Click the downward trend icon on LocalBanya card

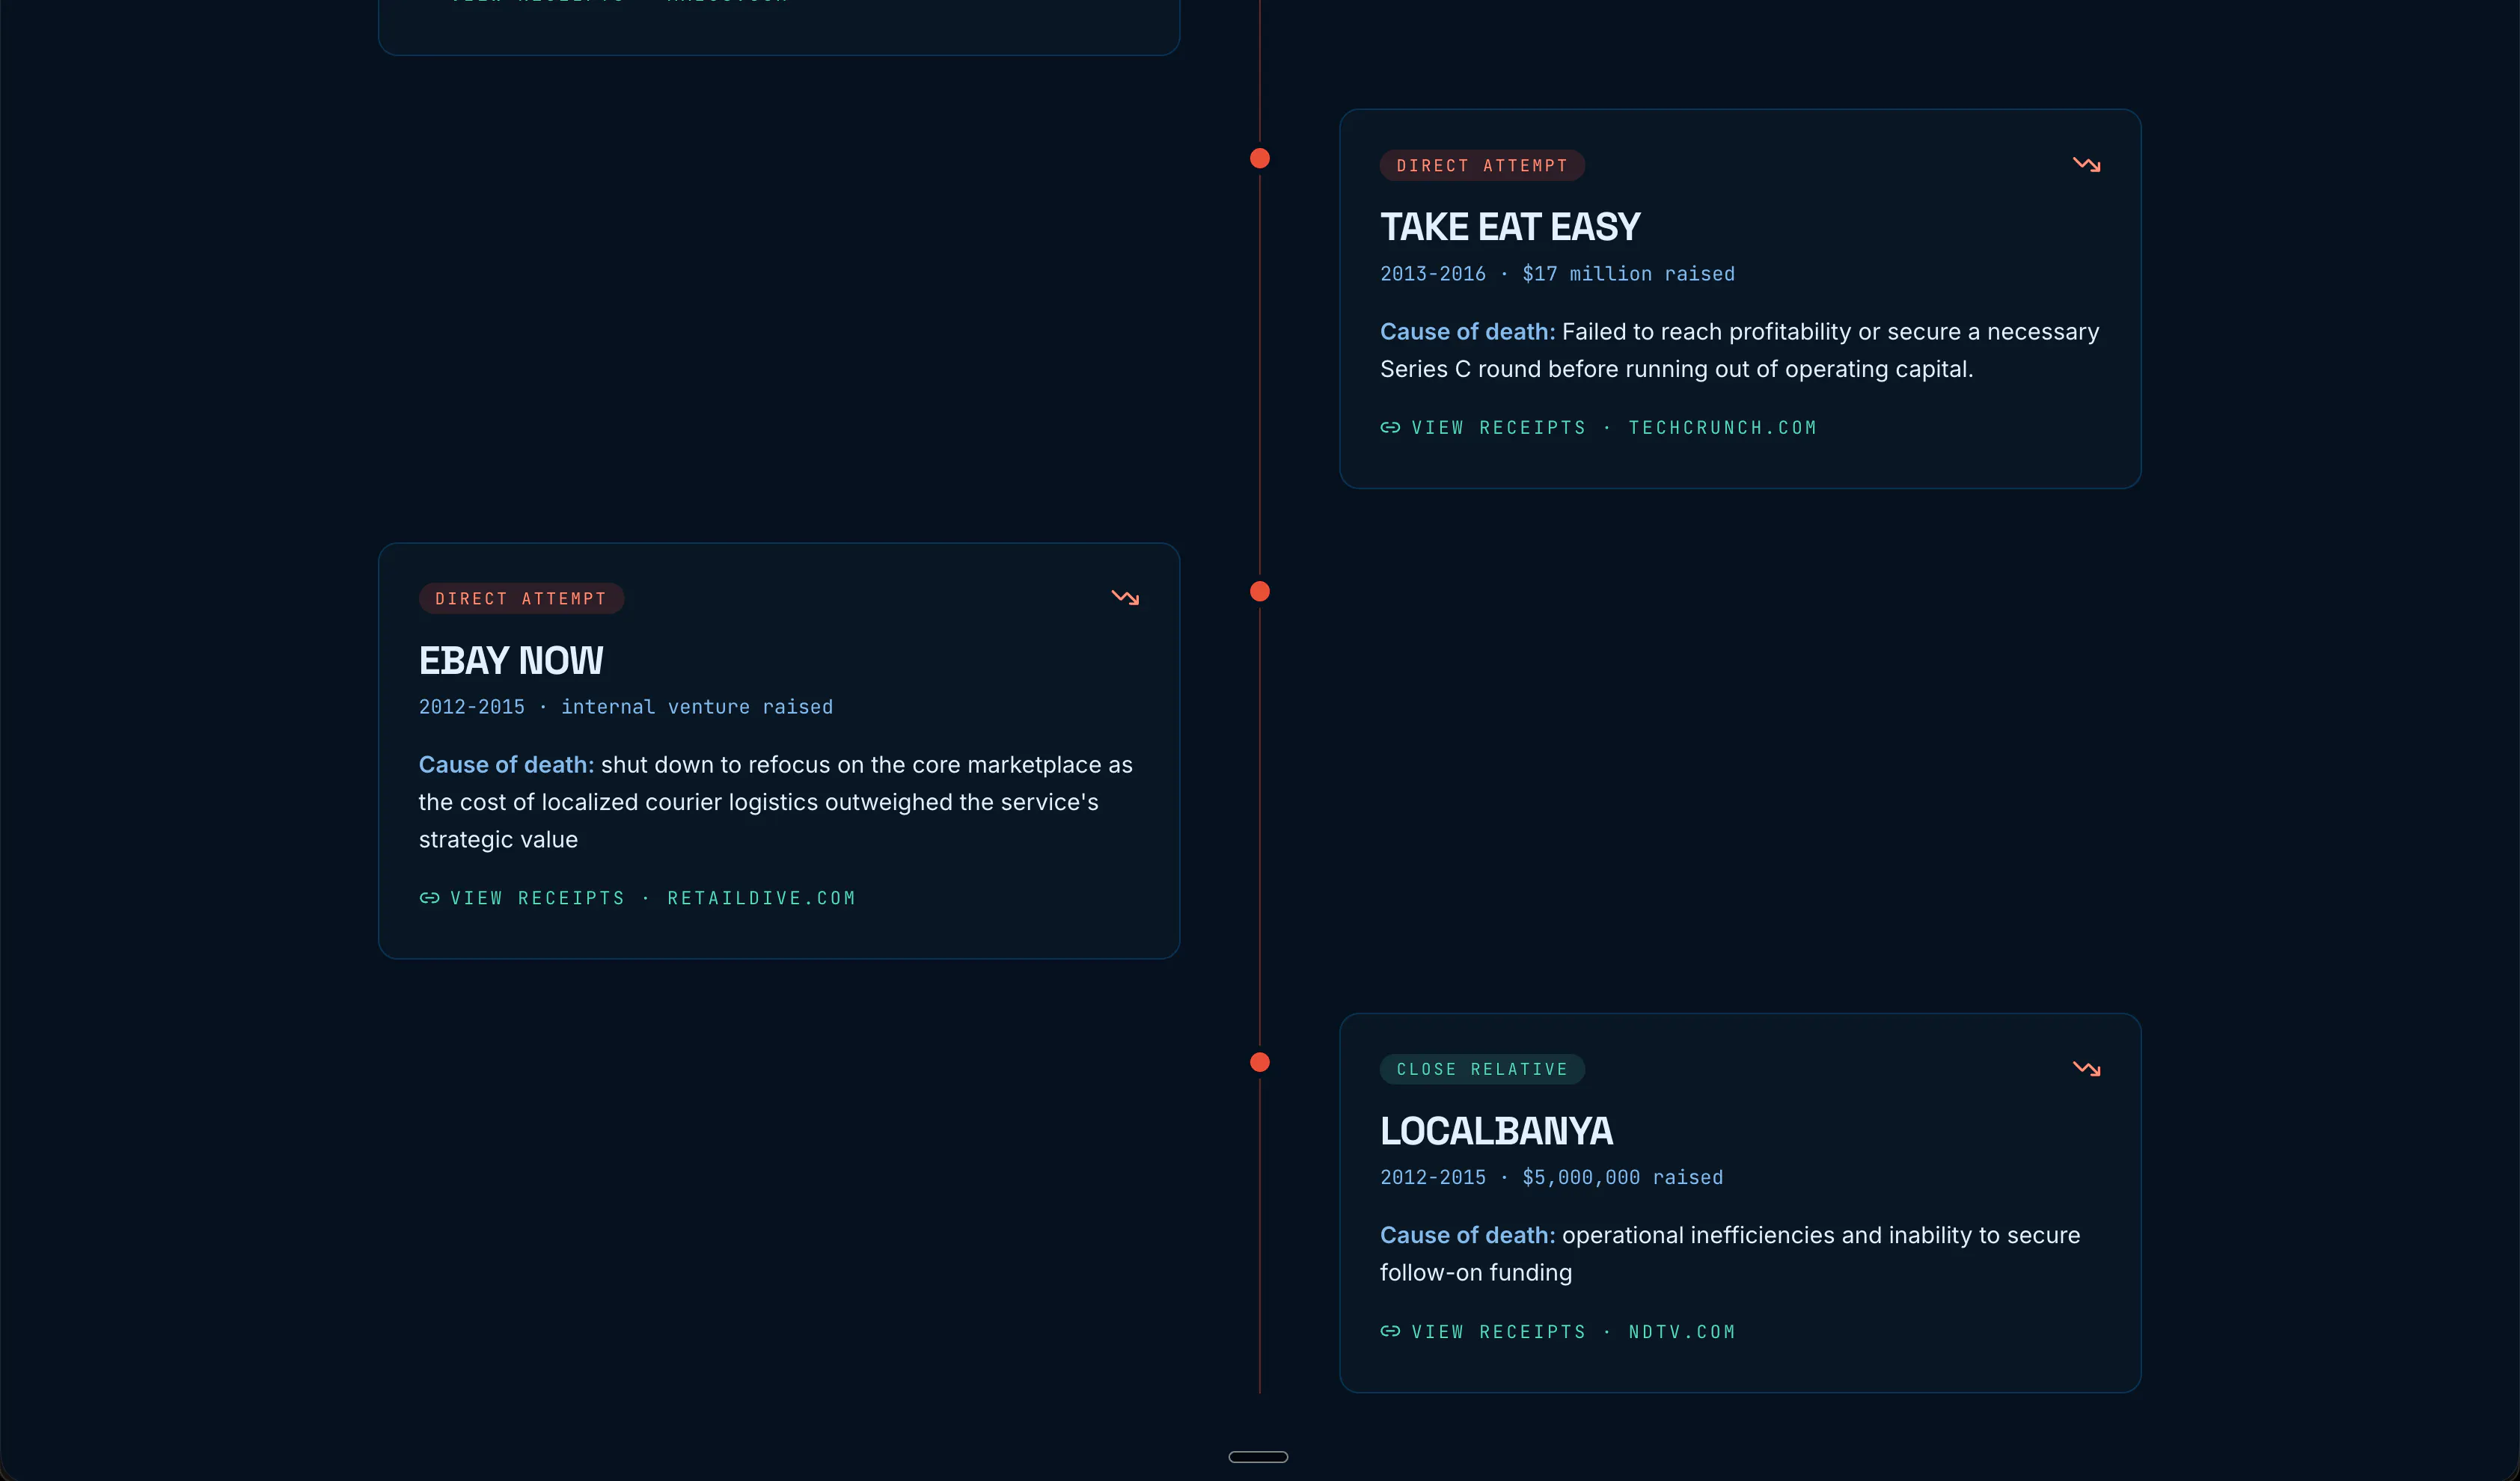[x=2086, y=1069]
